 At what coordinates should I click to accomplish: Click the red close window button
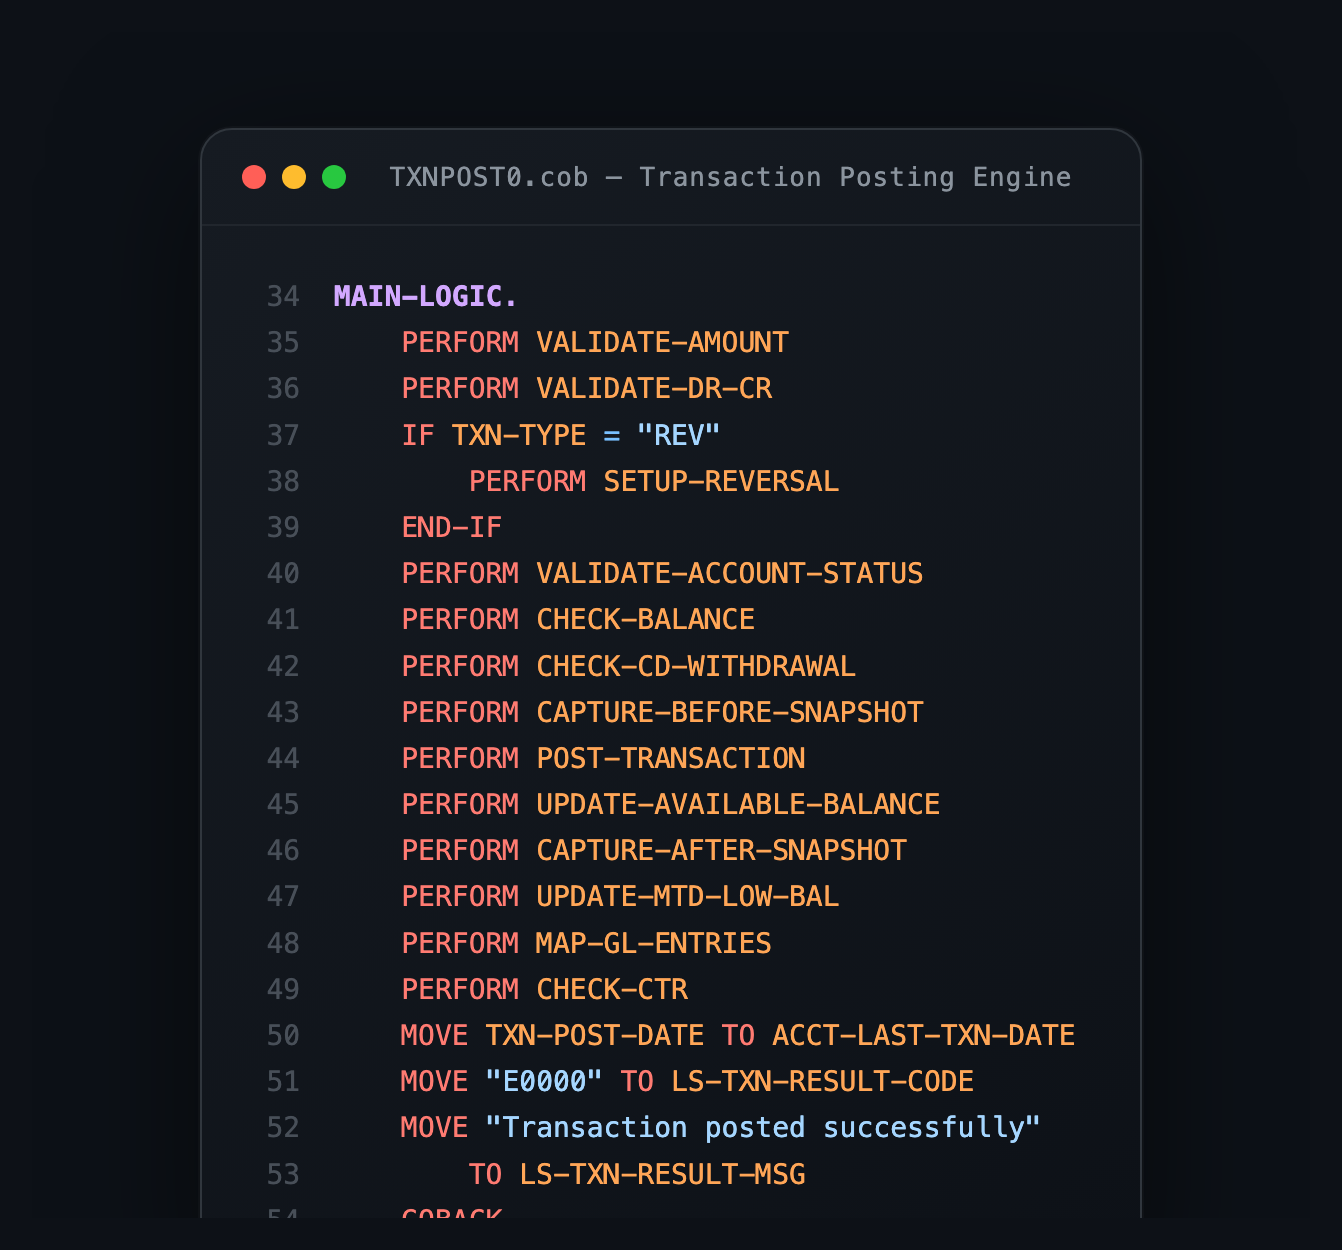(x=255, y=176)
